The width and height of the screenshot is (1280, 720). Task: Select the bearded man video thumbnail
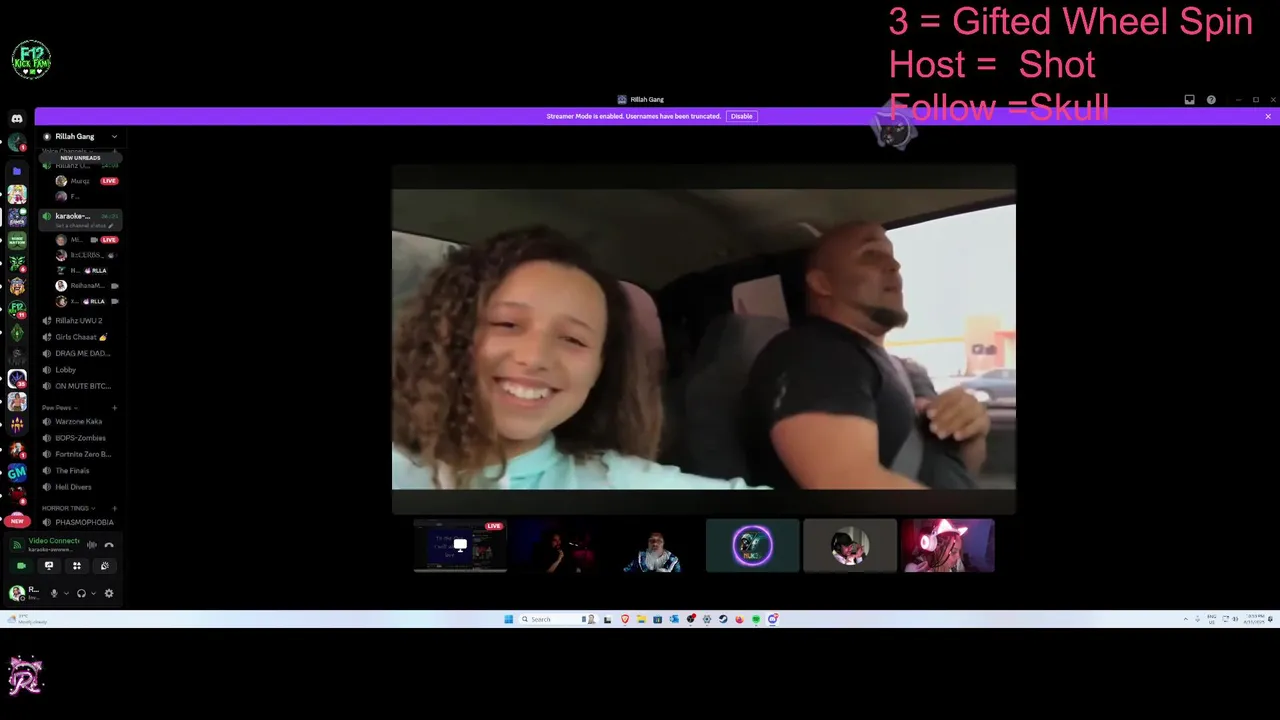click(x=655, y=545)
